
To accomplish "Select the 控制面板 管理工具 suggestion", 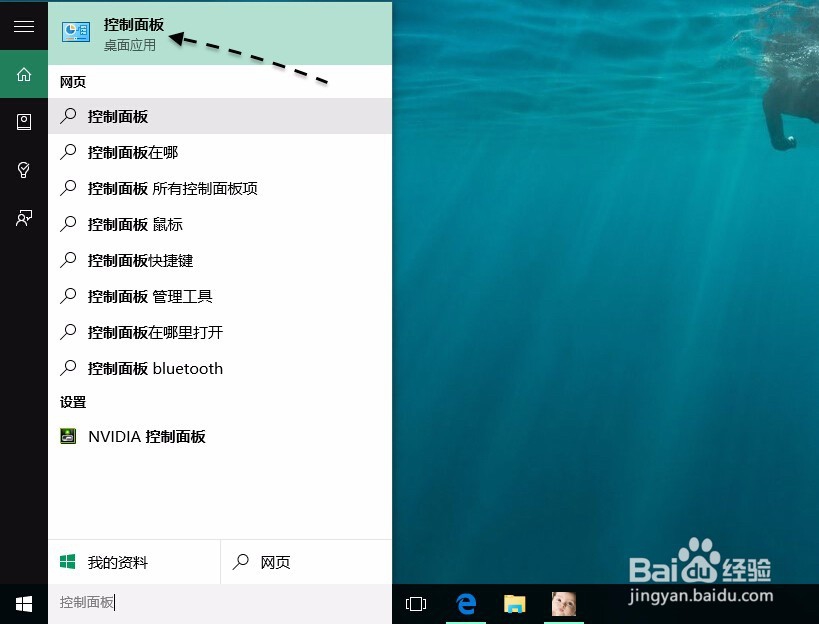I will (x=140, y=296).
